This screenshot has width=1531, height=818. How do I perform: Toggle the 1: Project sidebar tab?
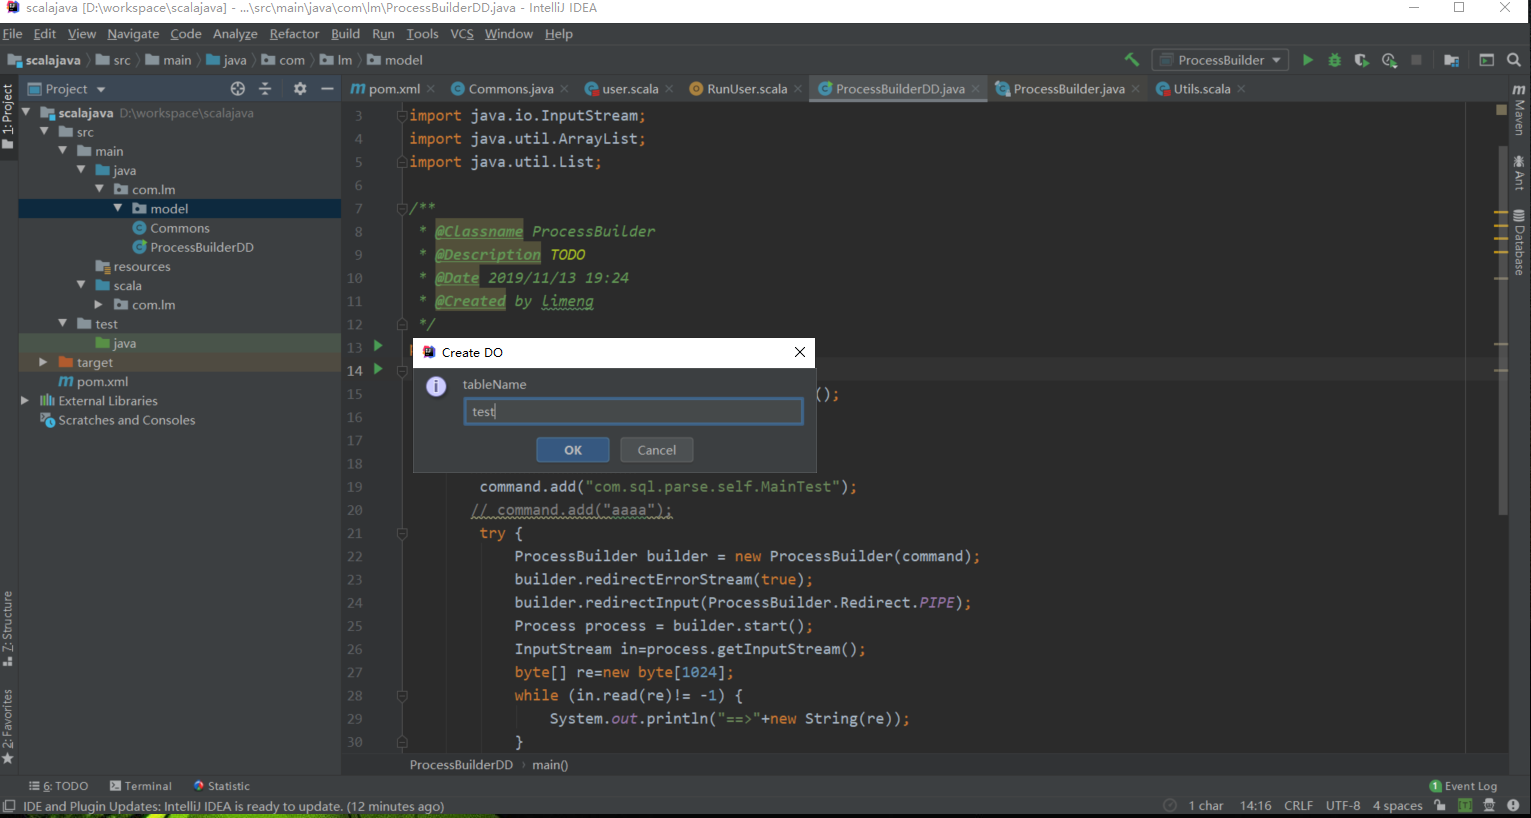8,116
